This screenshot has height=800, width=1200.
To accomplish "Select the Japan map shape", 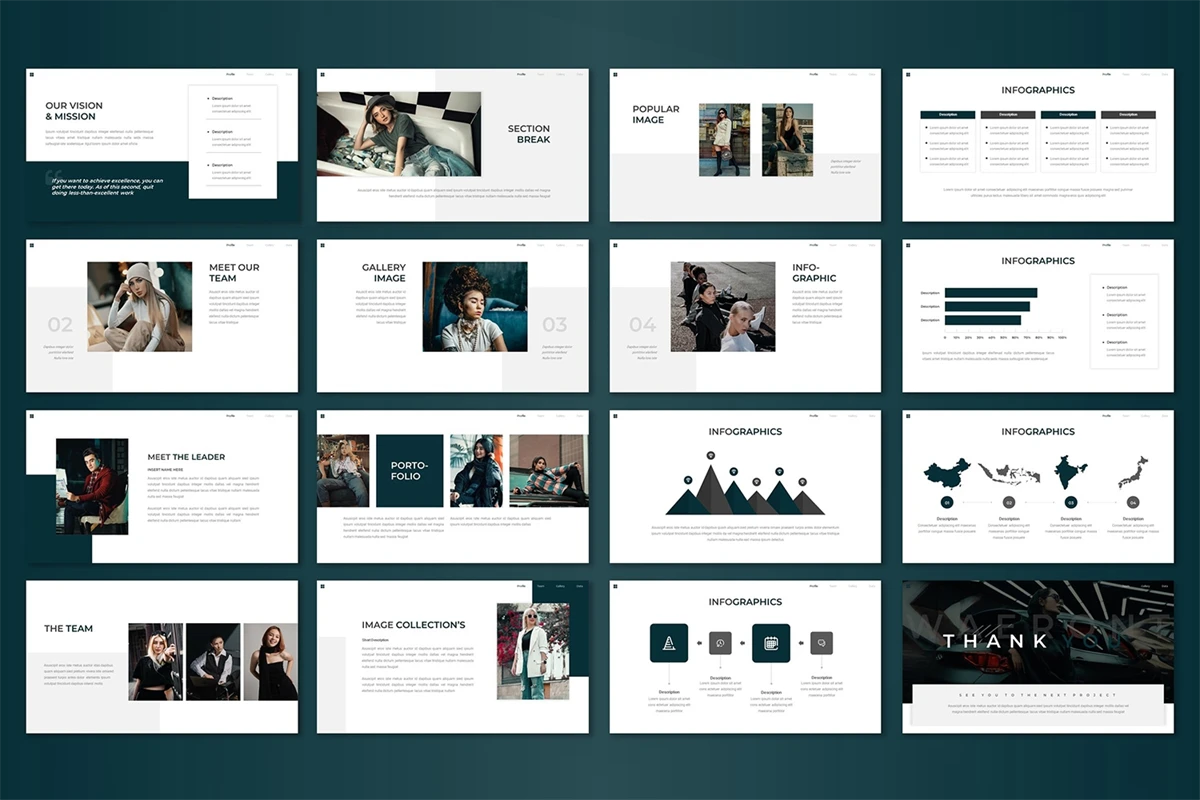I will [1133, 472].
